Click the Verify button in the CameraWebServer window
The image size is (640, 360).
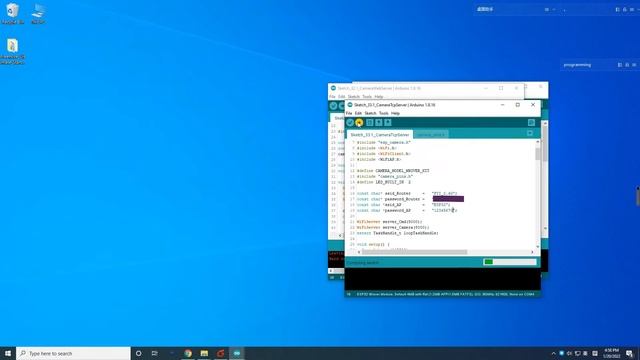tap(333, 106)
